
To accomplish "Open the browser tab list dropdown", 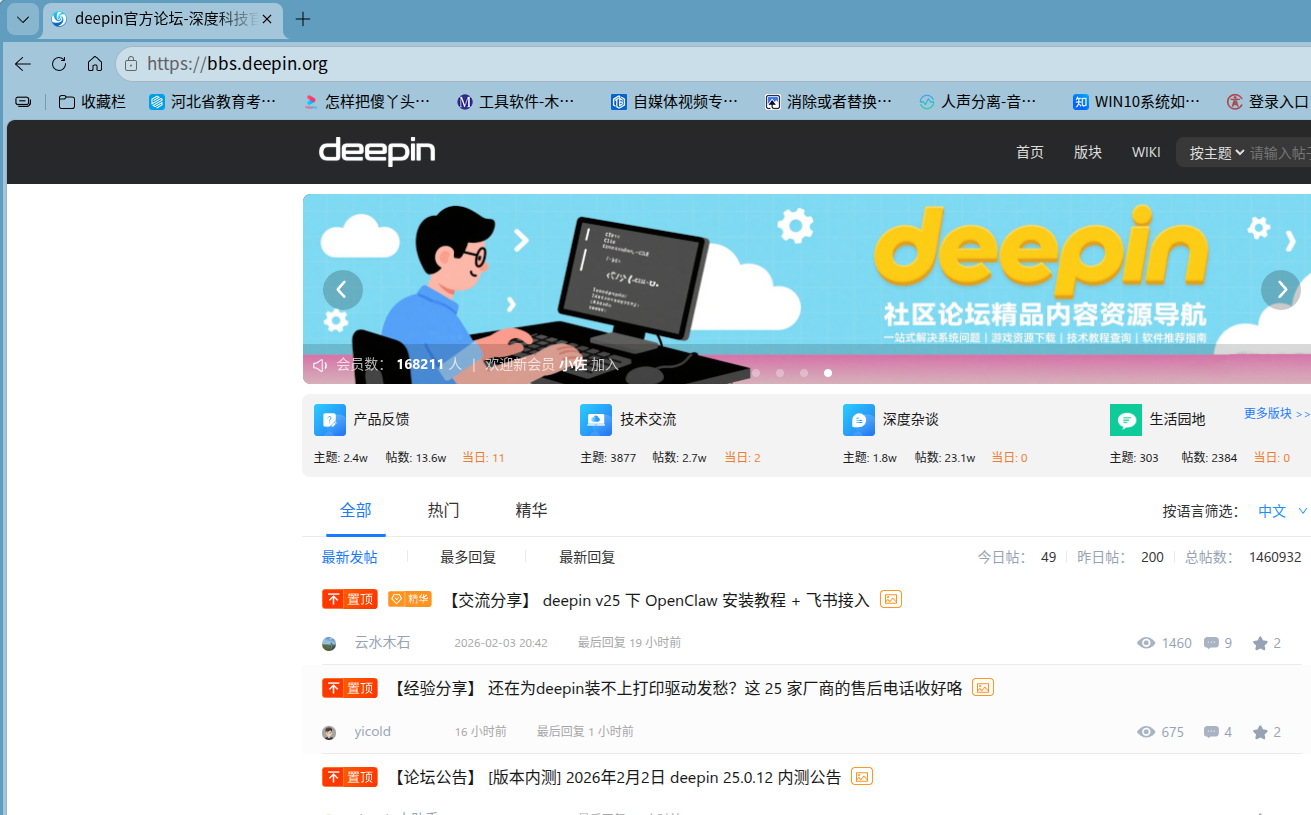I will (x=23, y=19).
